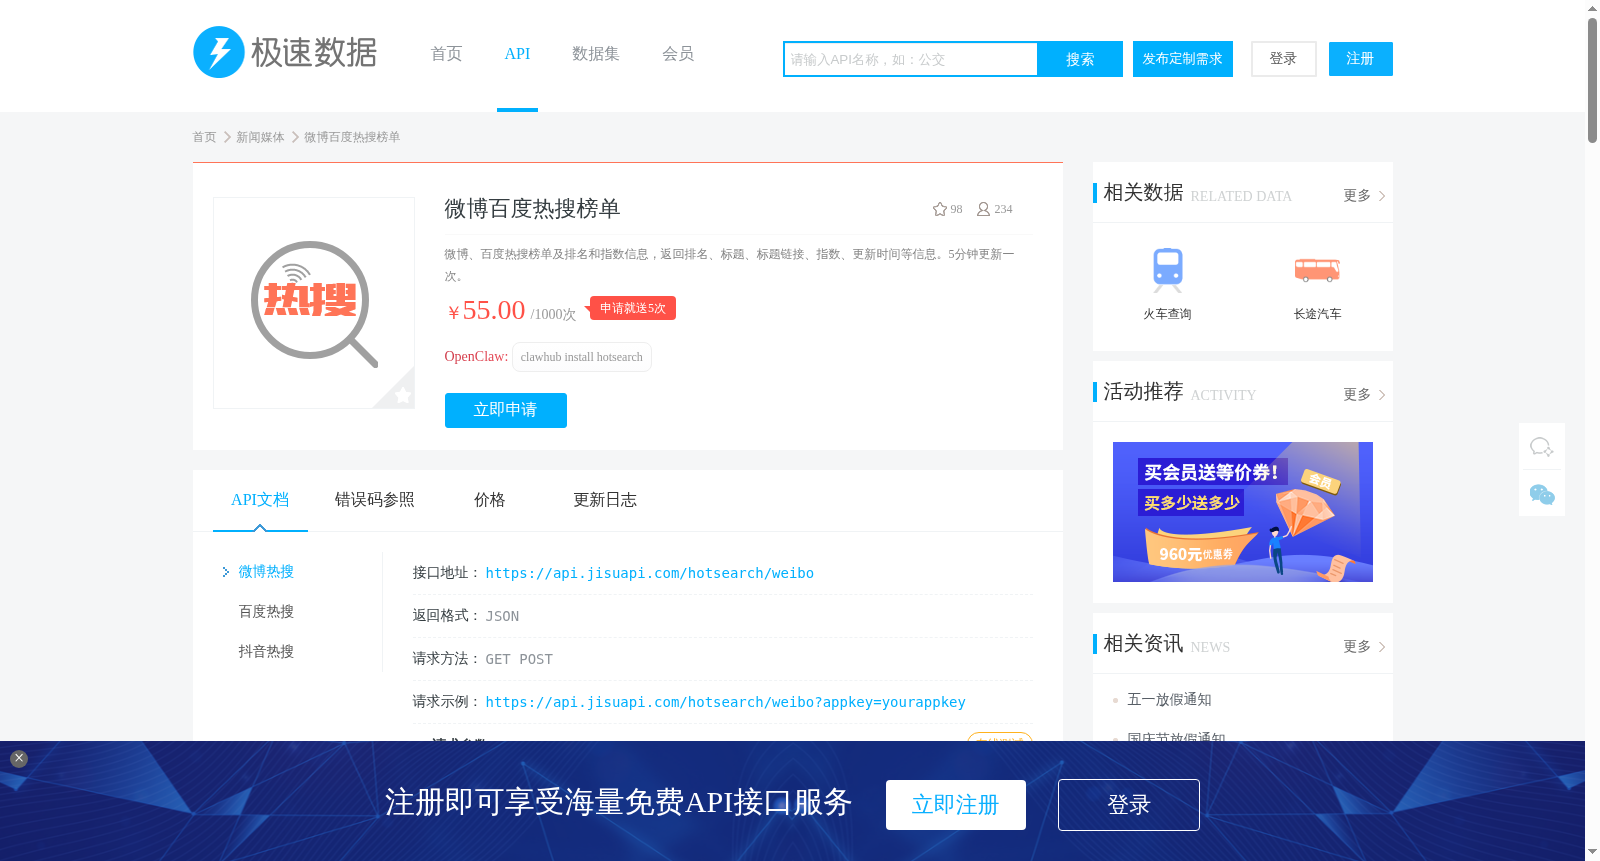This screenshot has width=1600, height=861.
Task: Select 抖音热搜 in the API list
Action: click(x=266, y=652)
